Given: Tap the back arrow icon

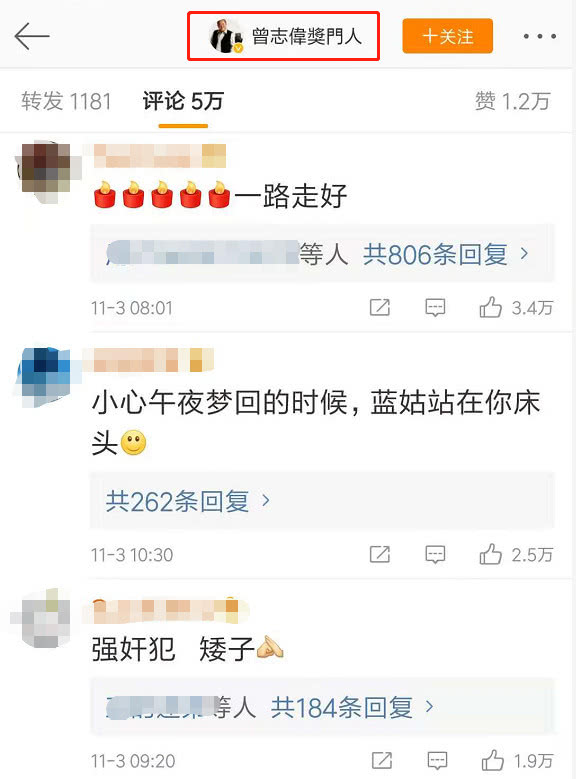Looking at the screenshot, I should [32, 36].
